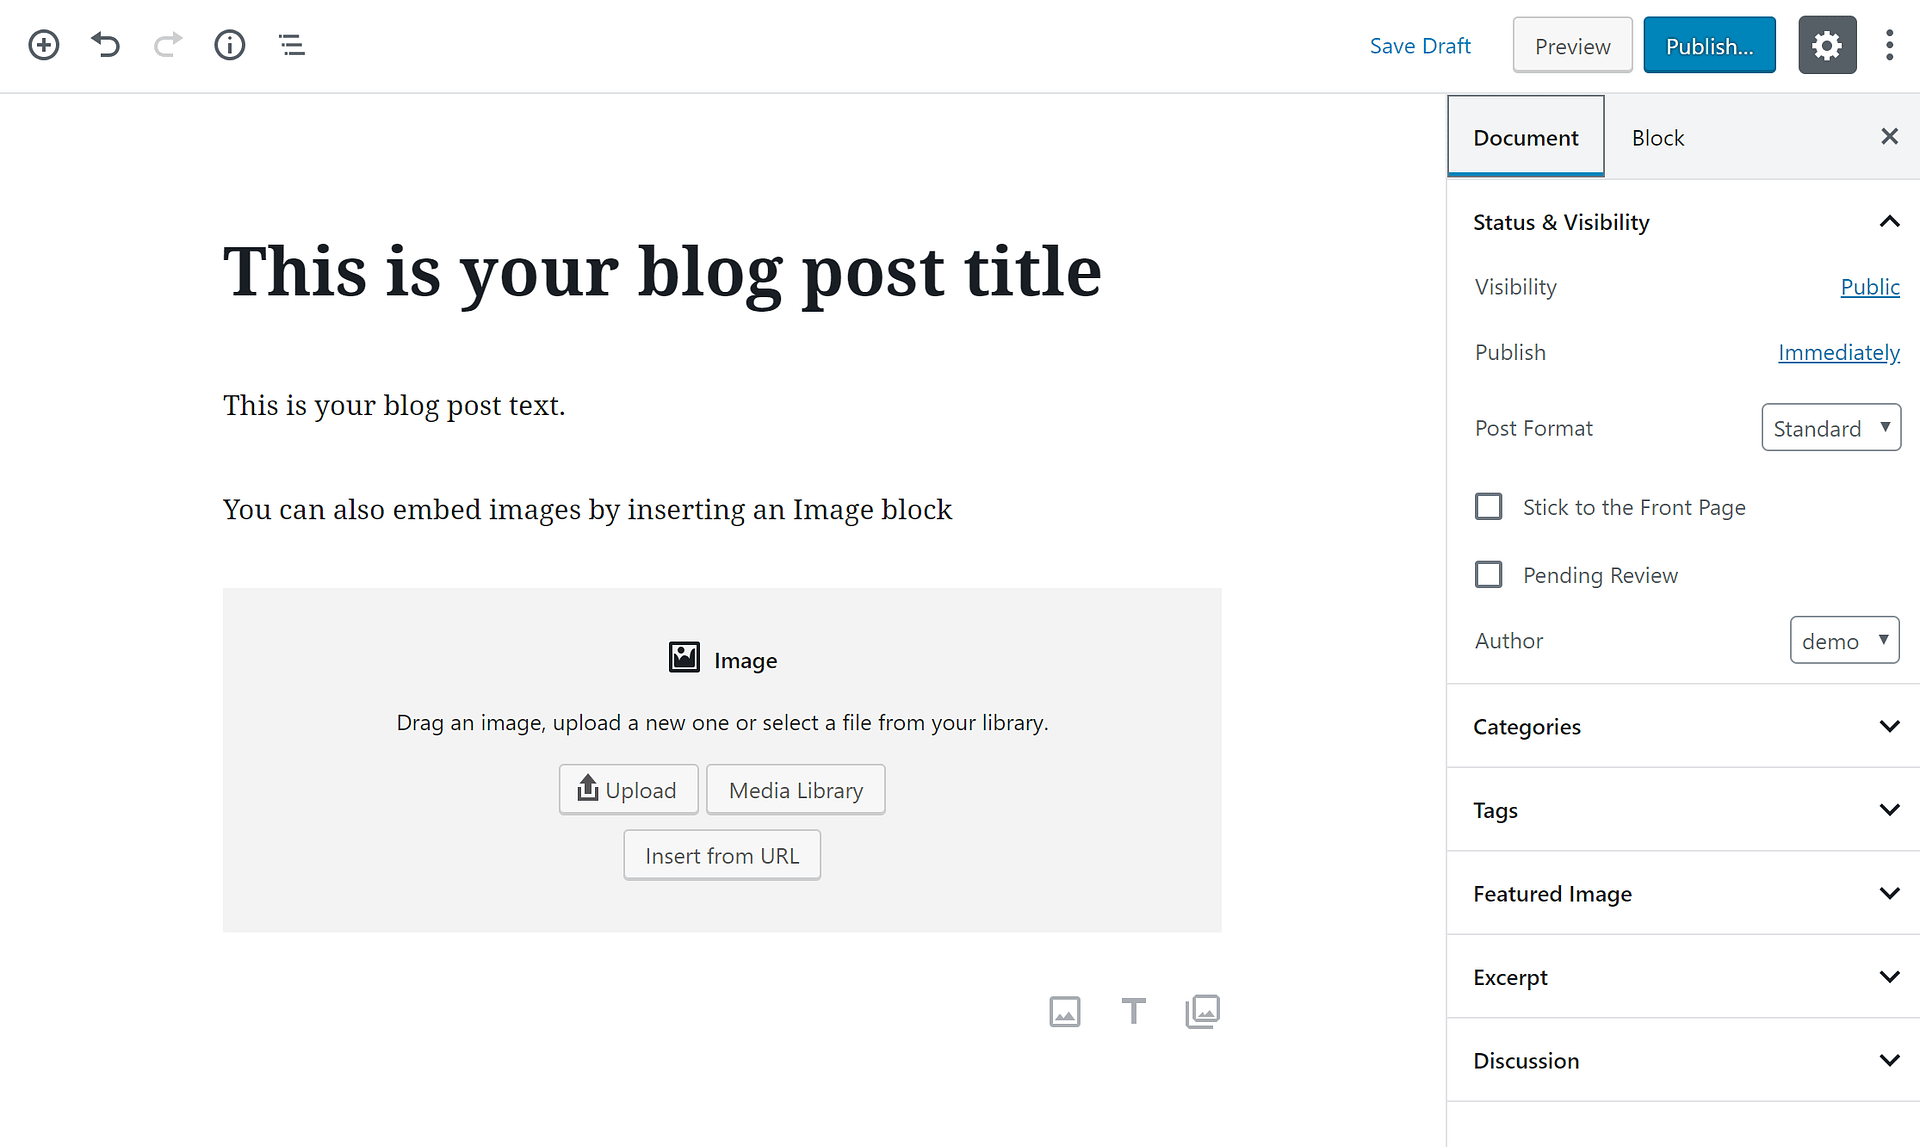Viewport: 1920px width, 1147px height.
Task: Expand the Featured Image section
Action: click(1889, 893)
